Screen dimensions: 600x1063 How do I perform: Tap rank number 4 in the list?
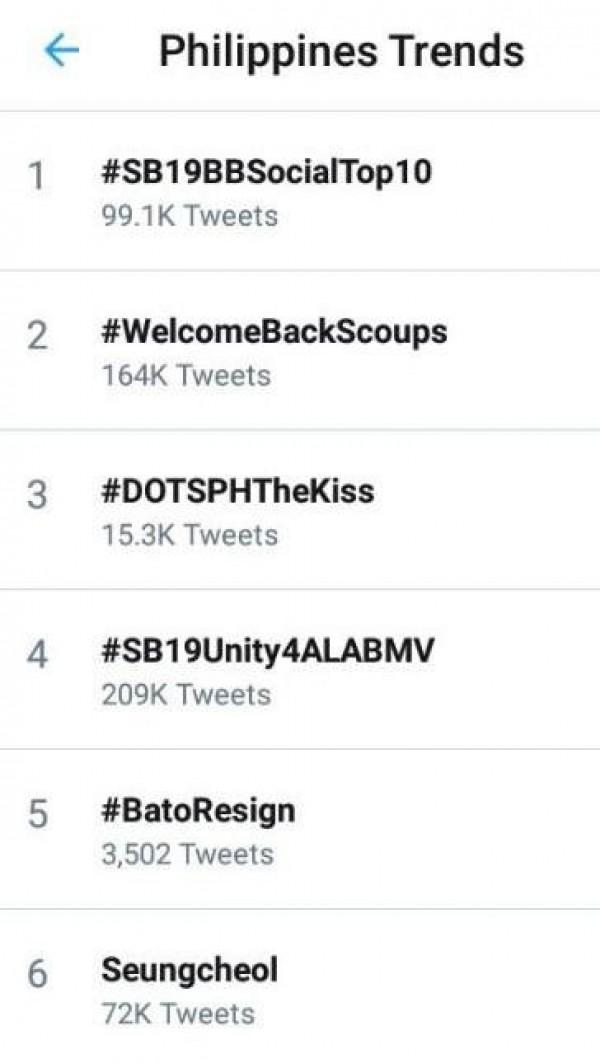pyautogui.click(x=37, y=656)
